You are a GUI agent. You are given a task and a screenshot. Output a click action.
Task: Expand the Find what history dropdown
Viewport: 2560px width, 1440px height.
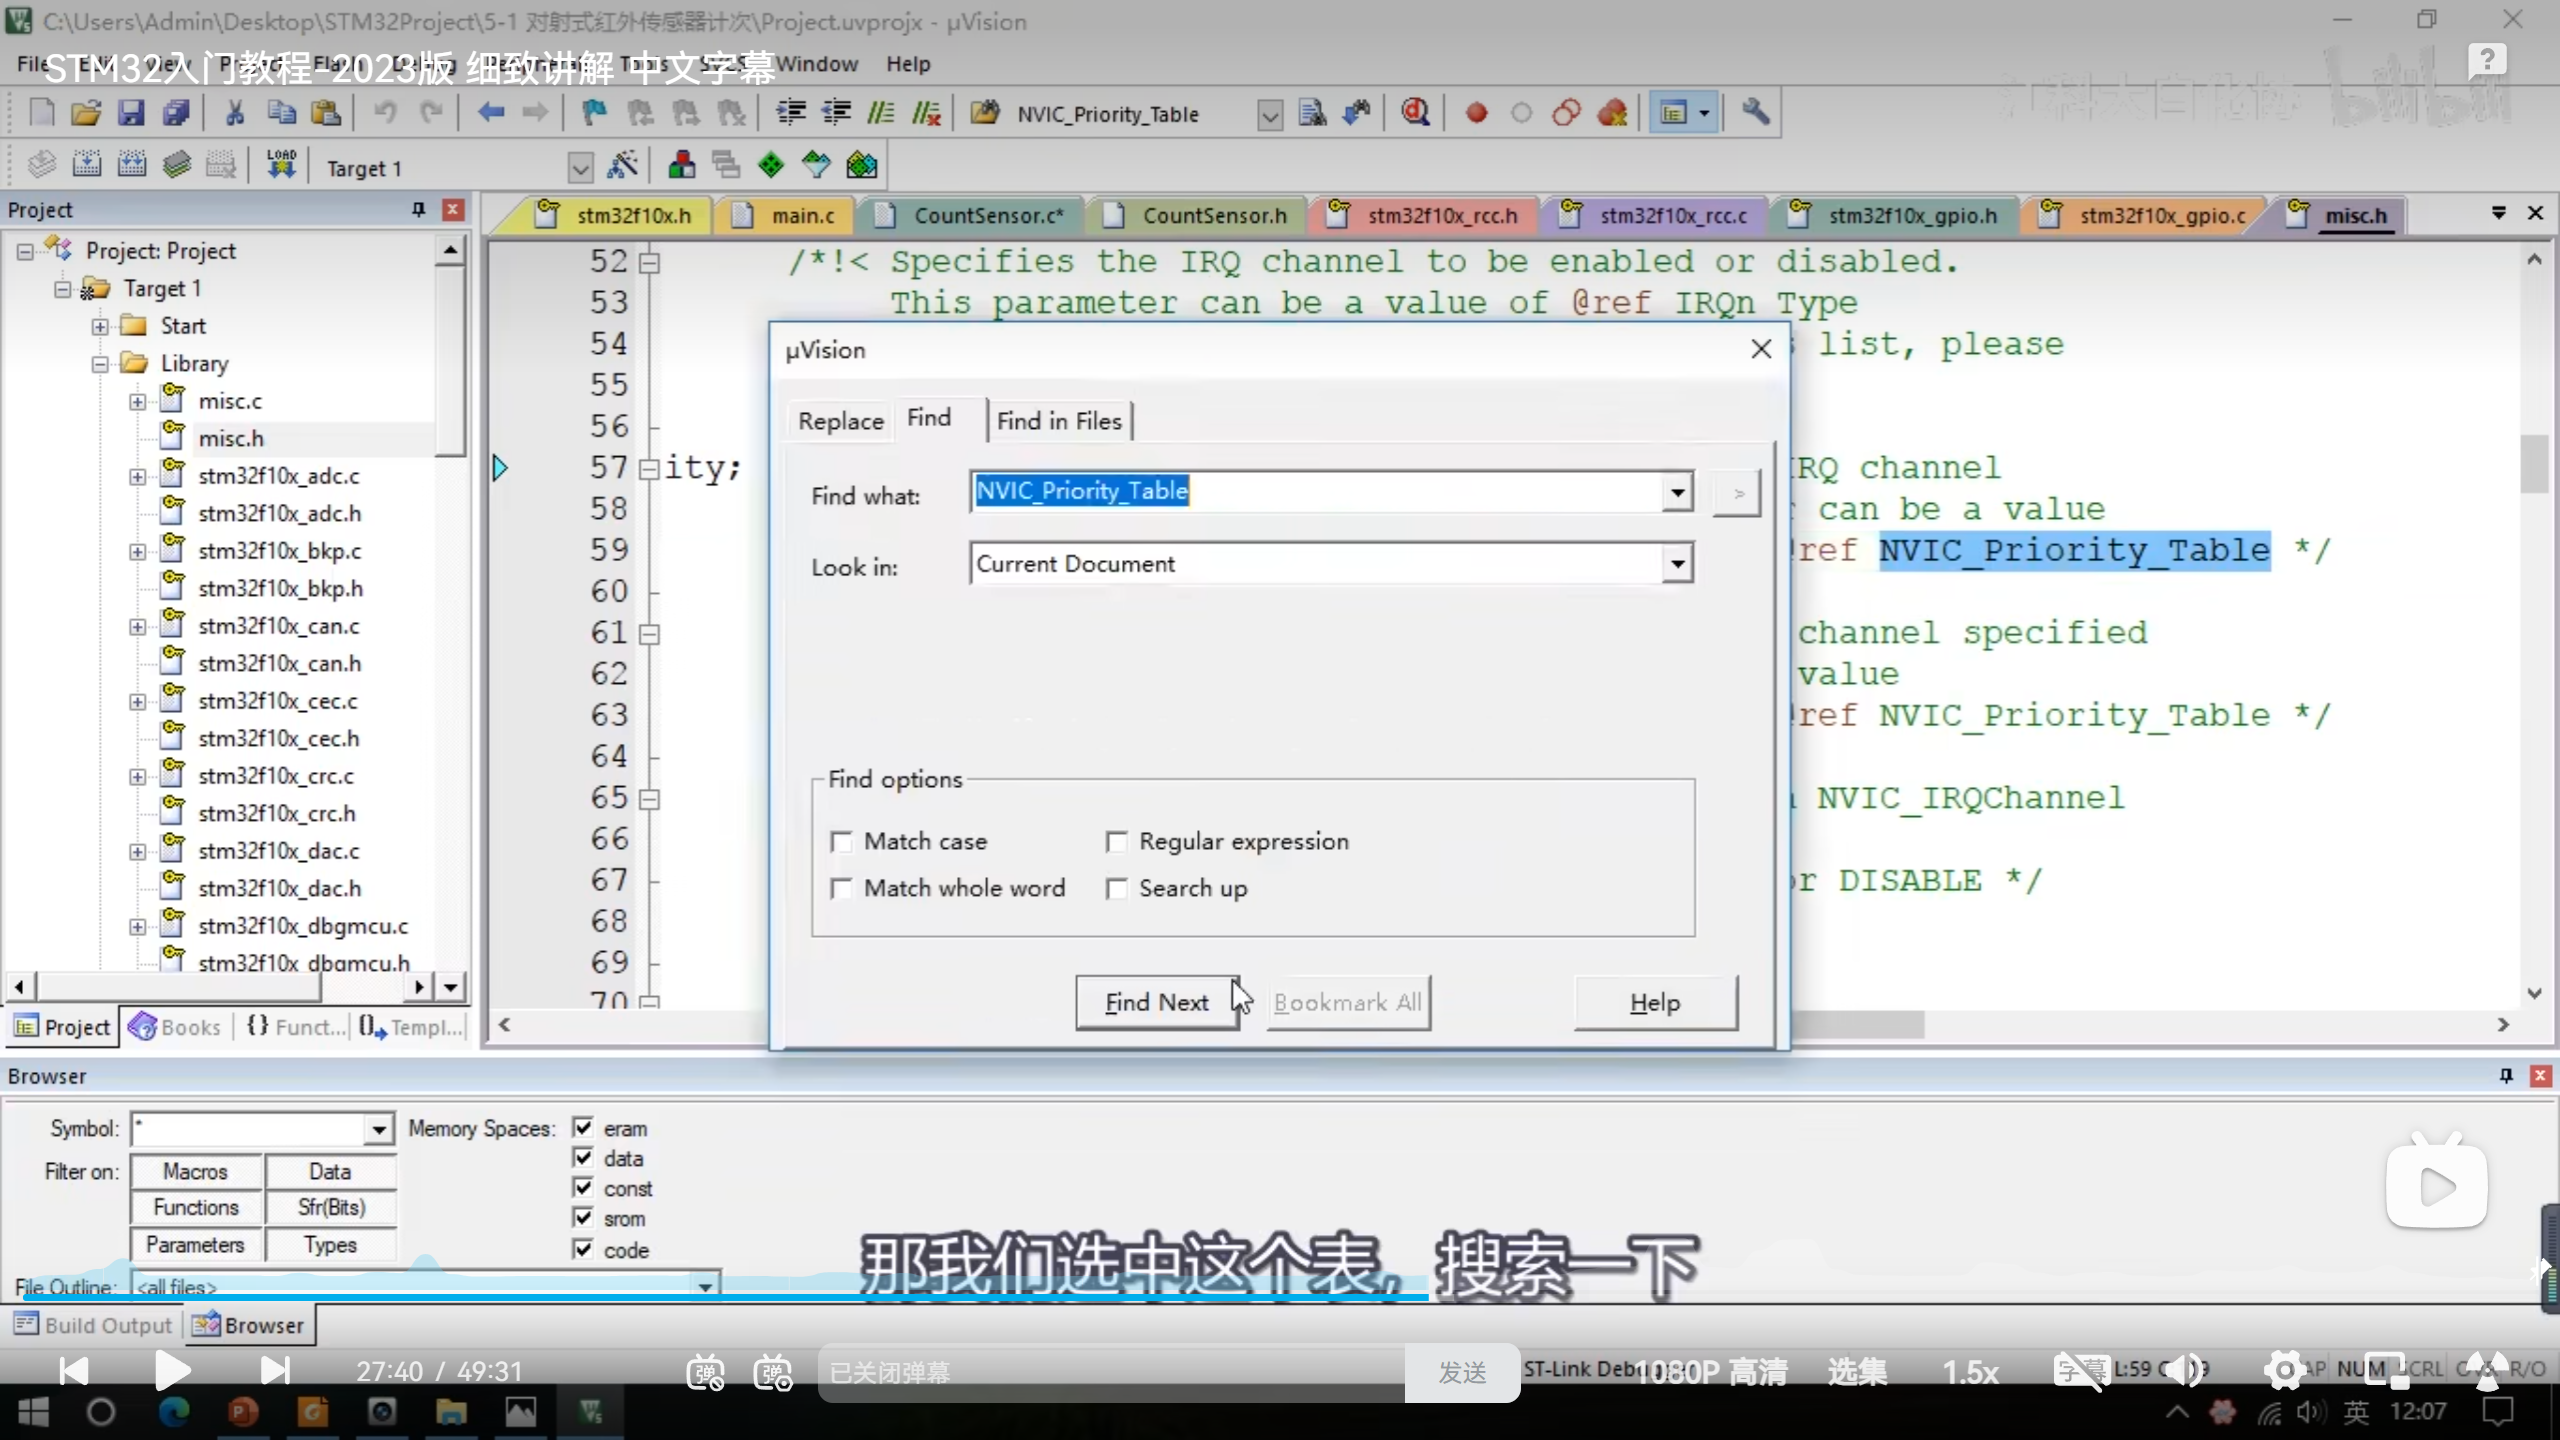(x=1677, y=492)
